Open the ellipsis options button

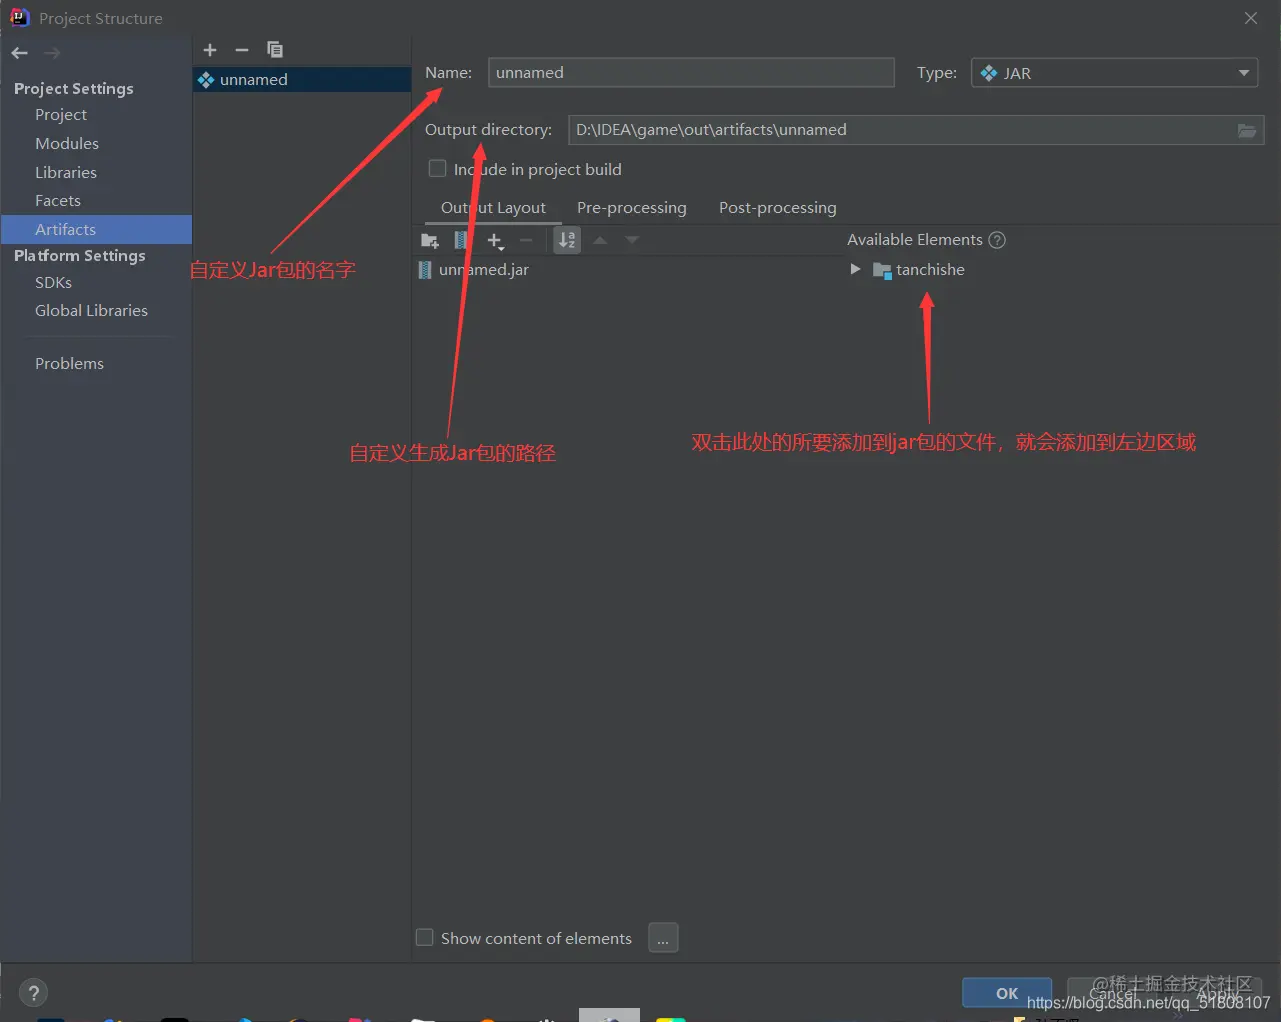(x=663, y=938)
